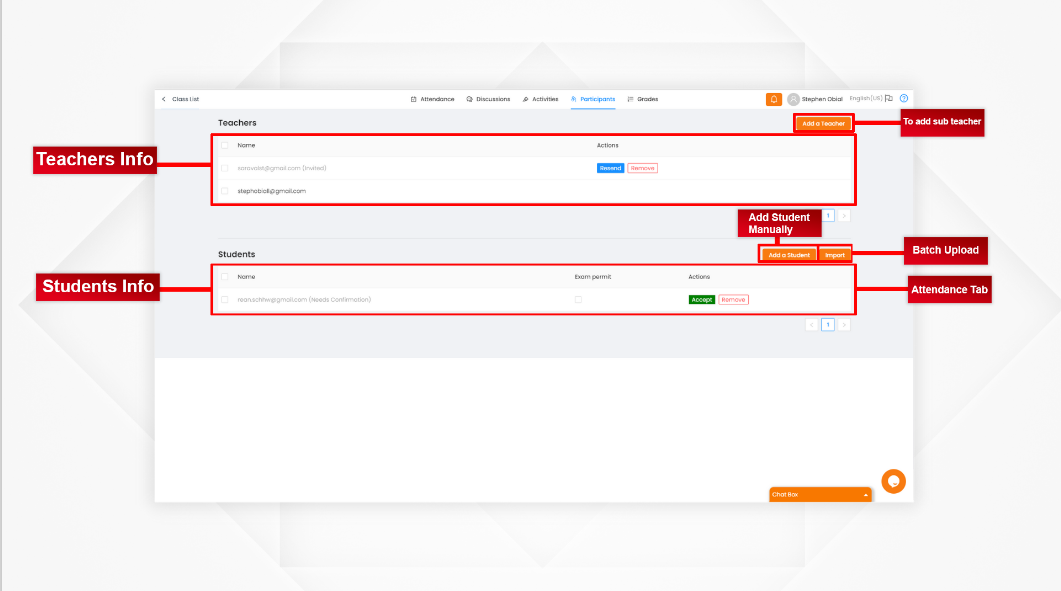1061x591 pixels.
Task: Go back using Class list arrow
Action: pyautogui.click(x=164, y=99)
